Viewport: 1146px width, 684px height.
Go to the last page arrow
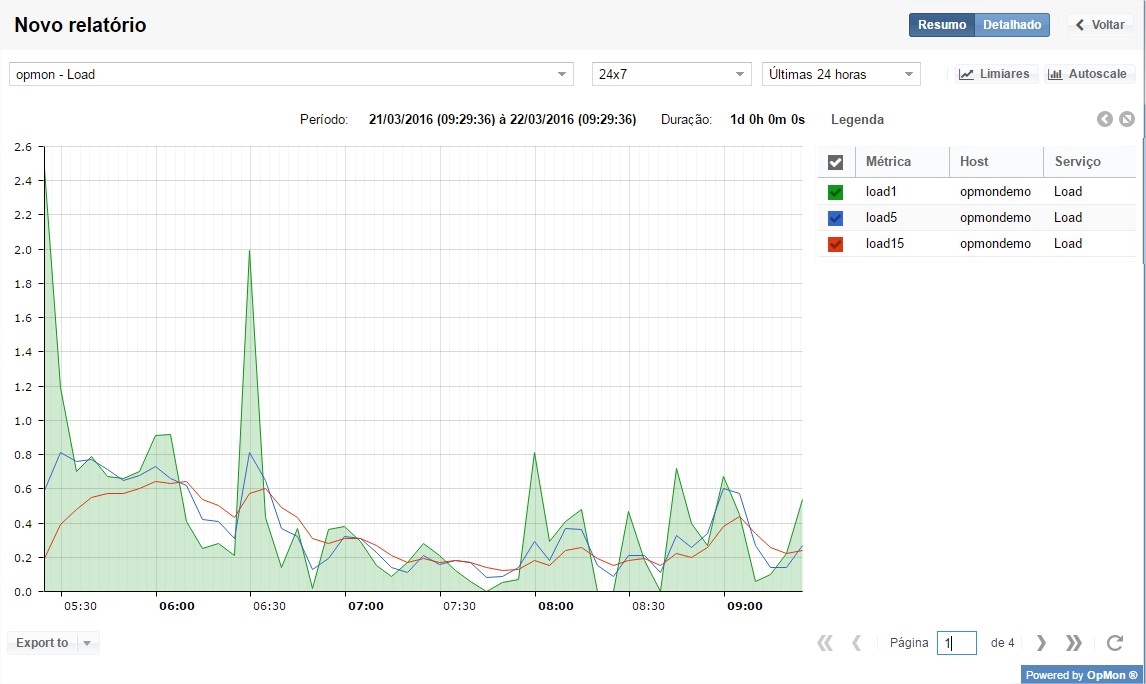pyautogui.click(x=1074, y=643)
